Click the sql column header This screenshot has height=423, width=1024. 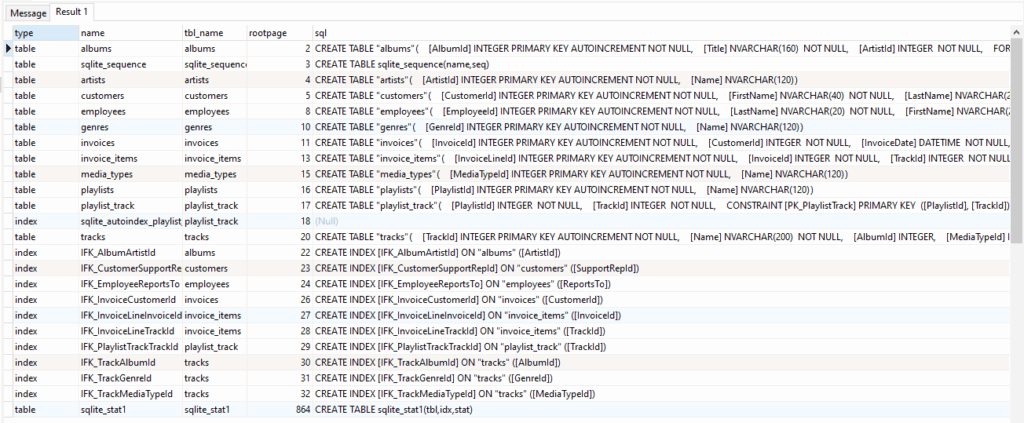click(662, 33)
